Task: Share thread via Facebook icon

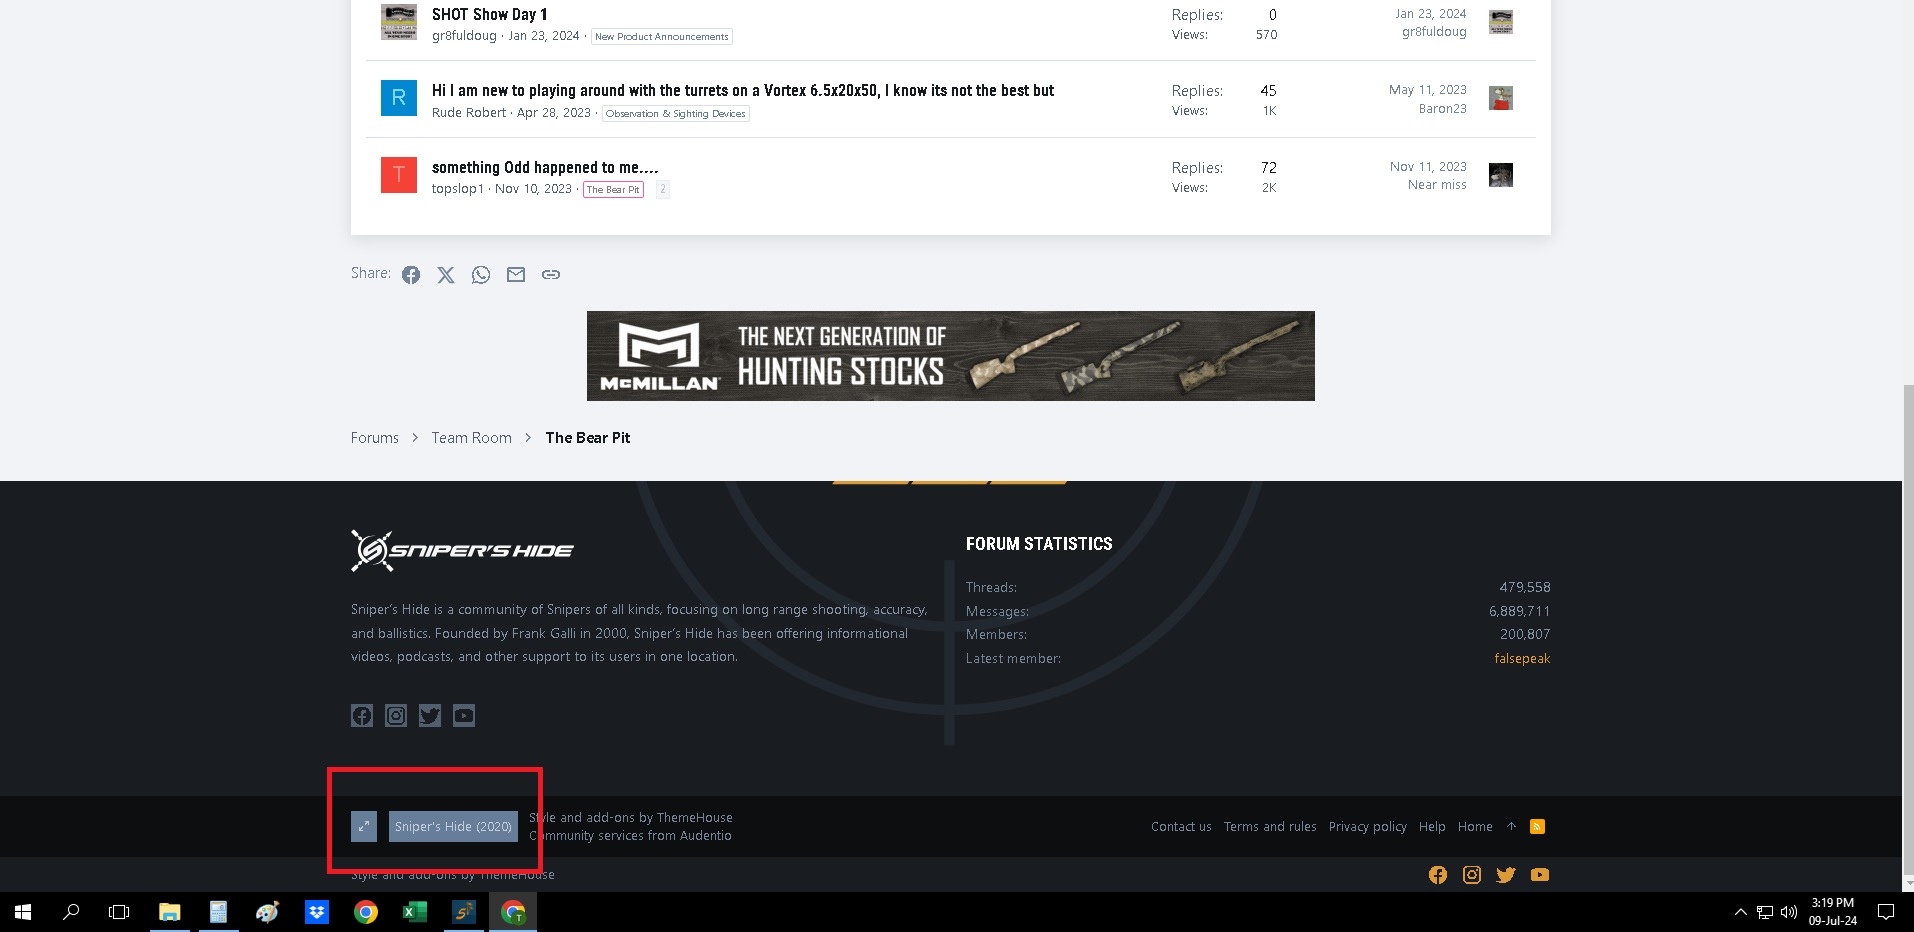Action: coord(411,275)
